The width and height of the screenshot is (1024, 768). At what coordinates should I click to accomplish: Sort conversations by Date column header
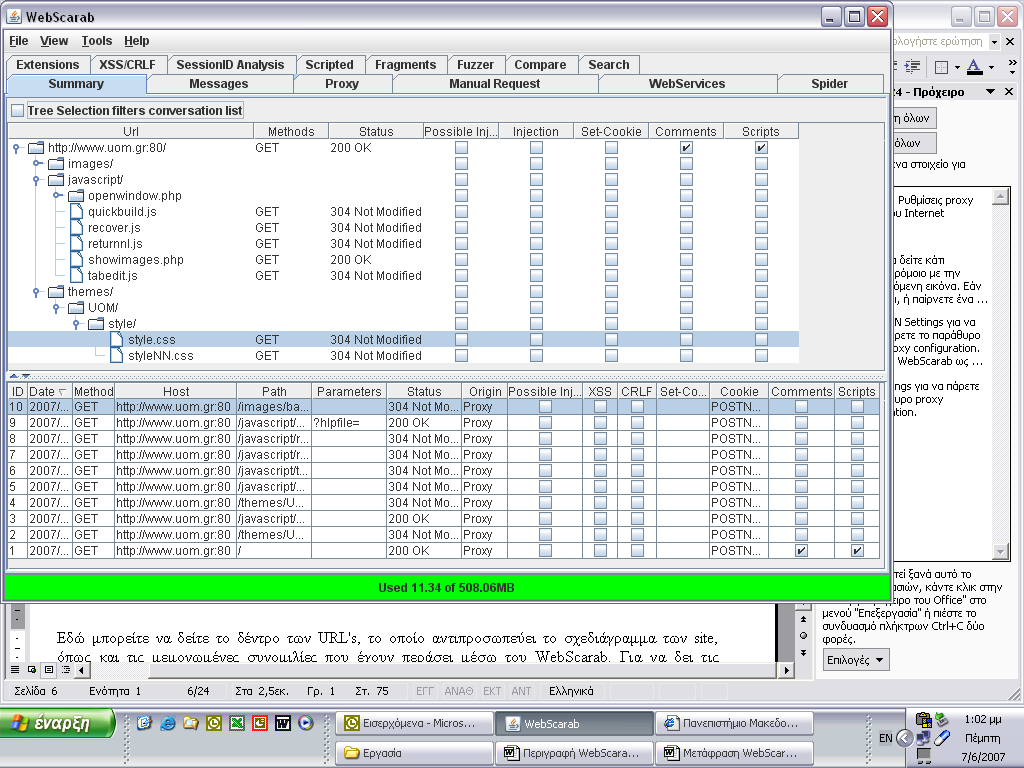point(48,391)
